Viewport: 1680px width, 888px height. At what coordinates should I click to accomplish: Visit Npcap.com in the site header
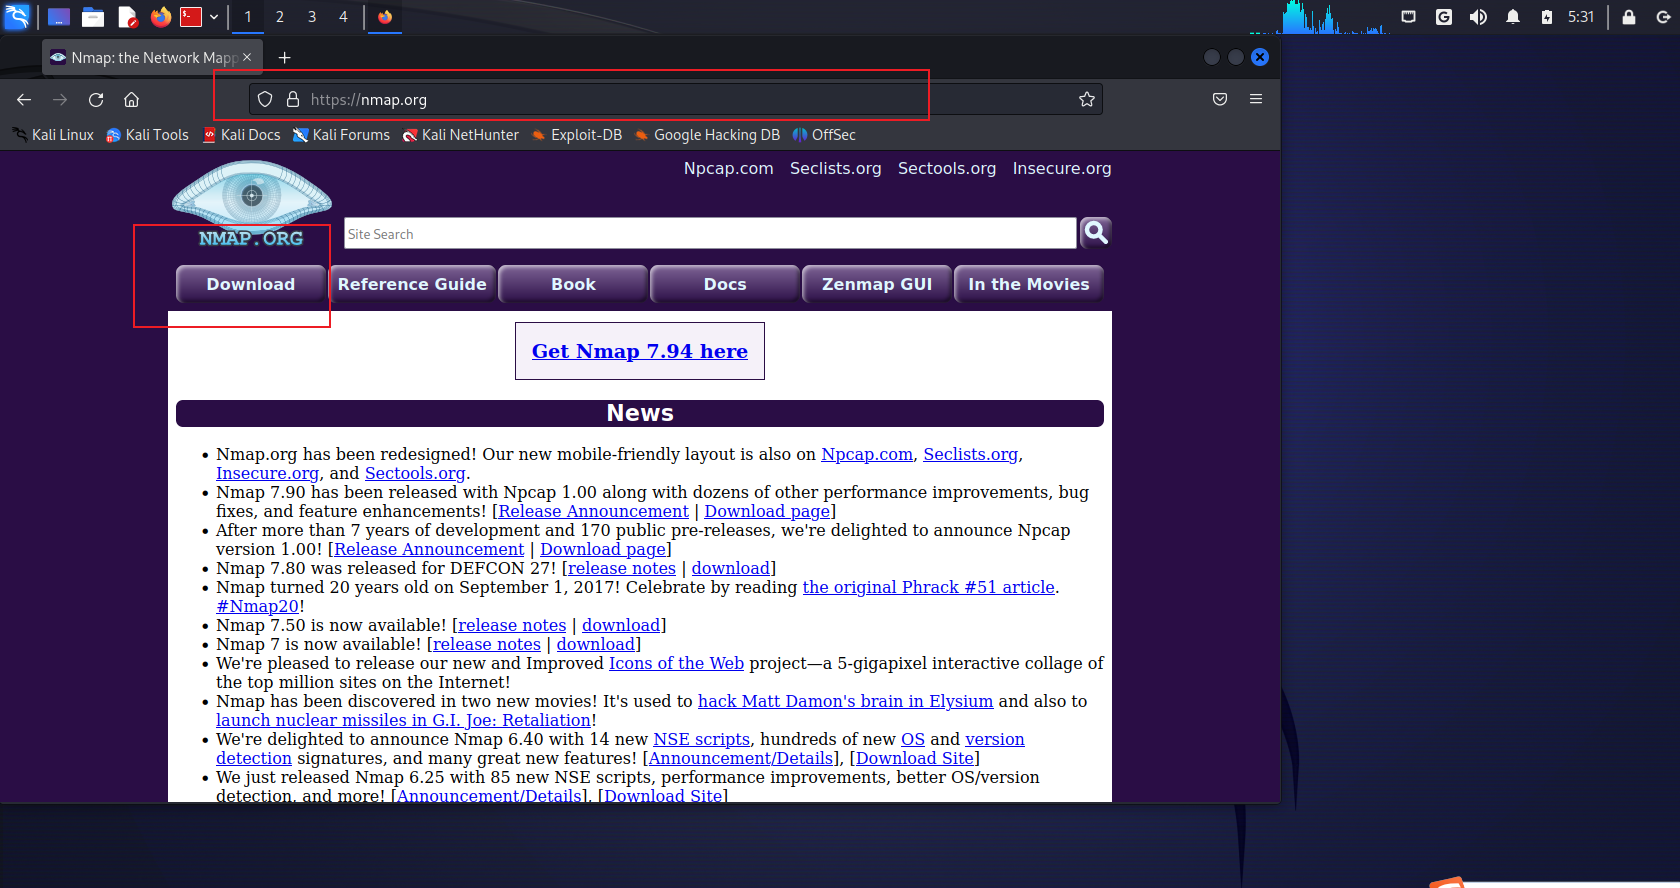(729, 168)
